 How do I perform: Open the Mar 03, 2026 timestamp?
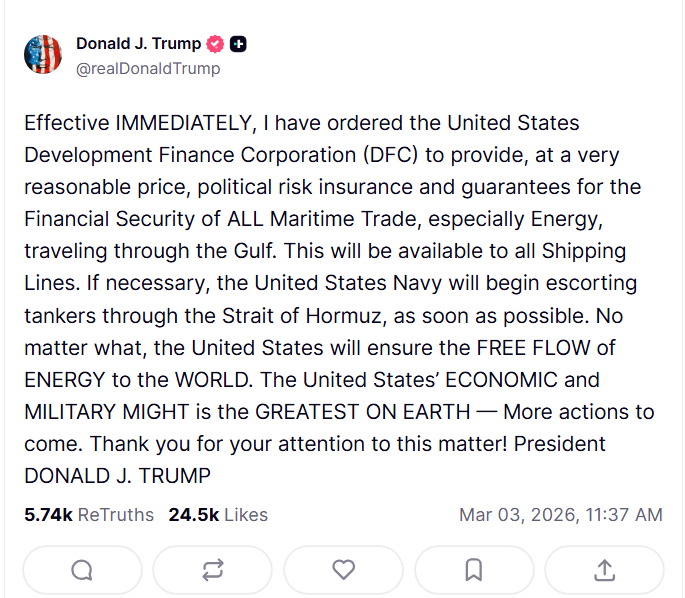pos(560,515)
